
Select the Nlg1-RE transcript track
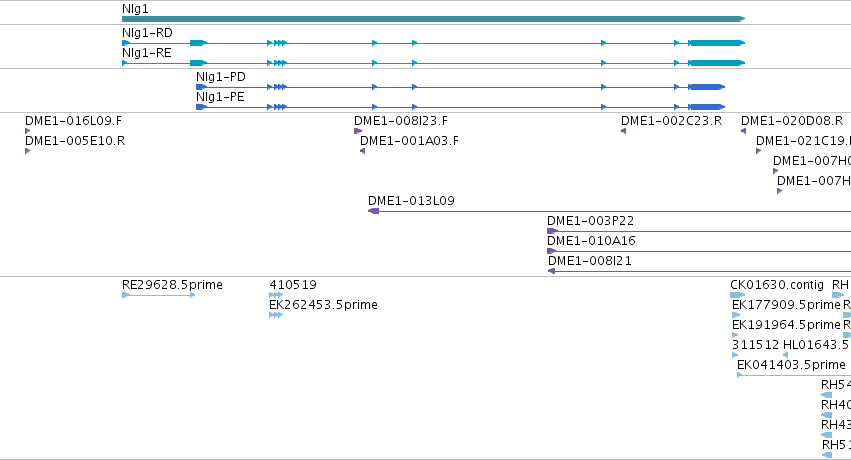[434, 63]
